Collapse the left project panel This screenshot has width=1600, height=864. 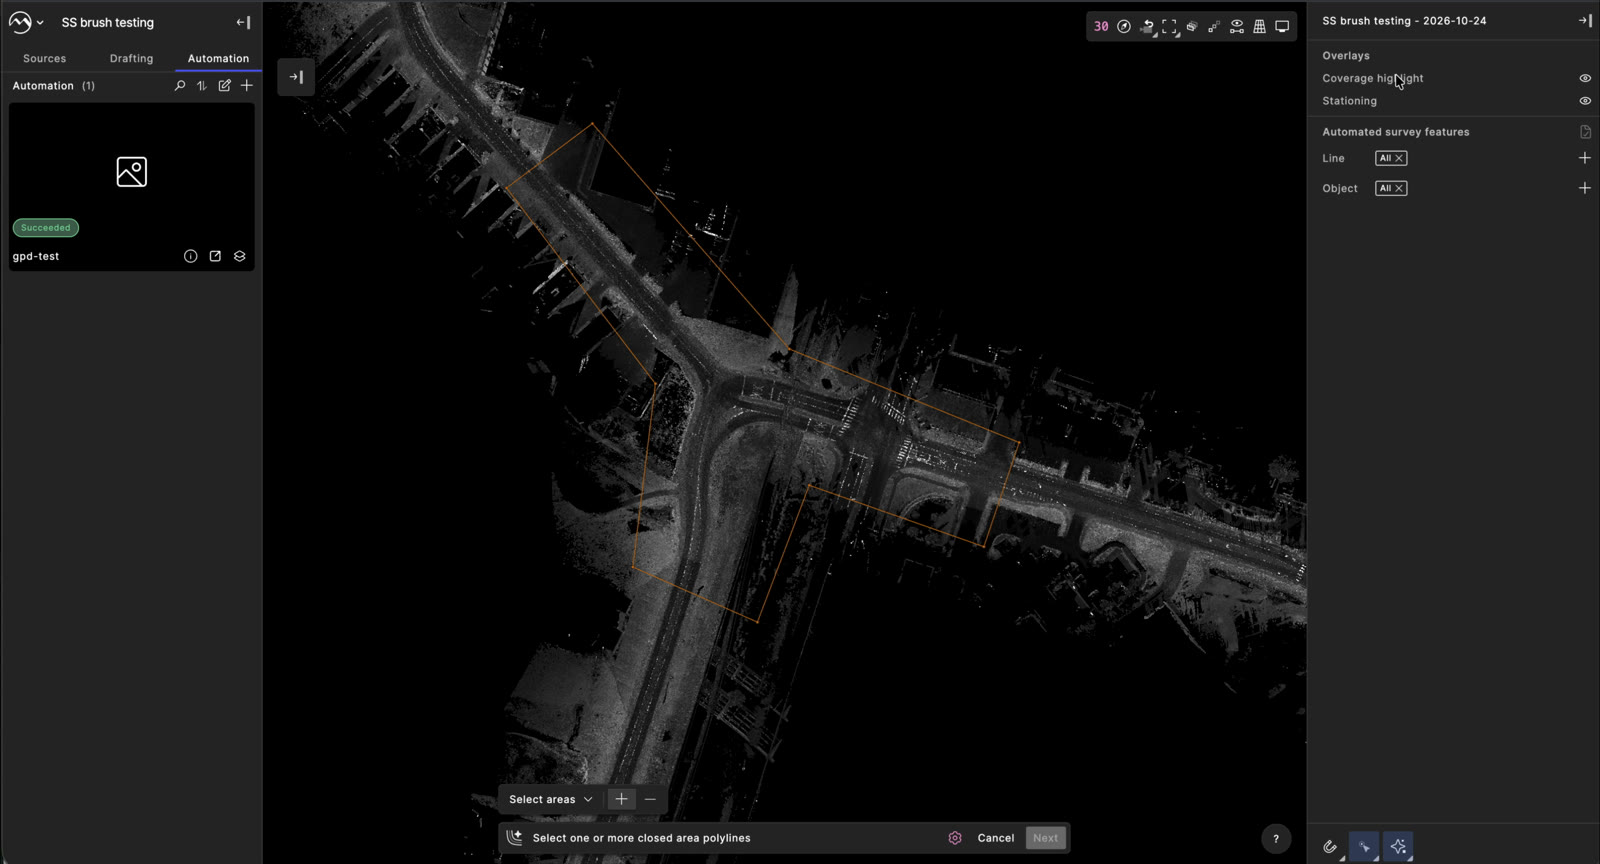tap(243, 22)
